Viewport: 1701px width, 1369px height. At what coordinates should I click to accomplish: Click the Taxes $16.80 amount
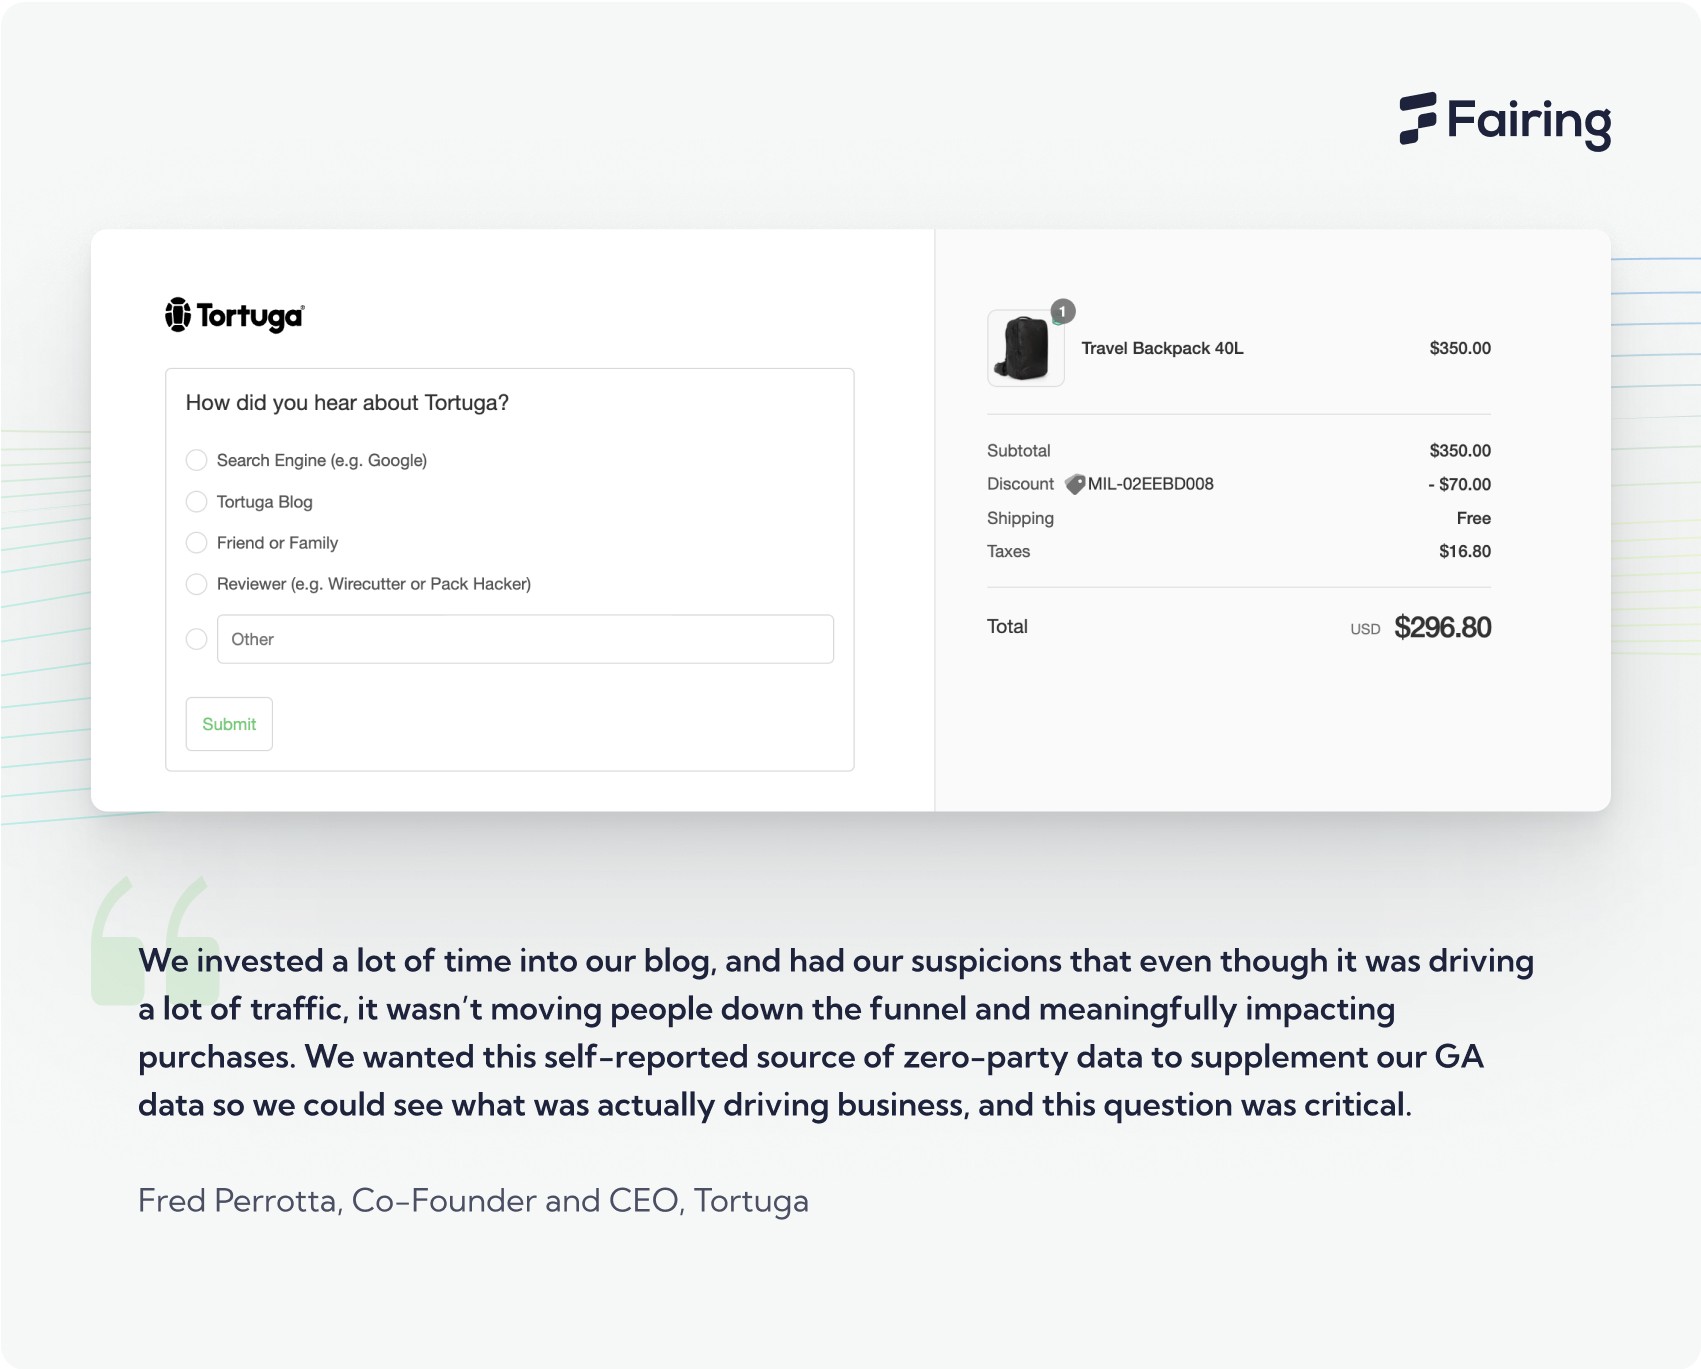pyautogui.click(x=1465, y=551)
